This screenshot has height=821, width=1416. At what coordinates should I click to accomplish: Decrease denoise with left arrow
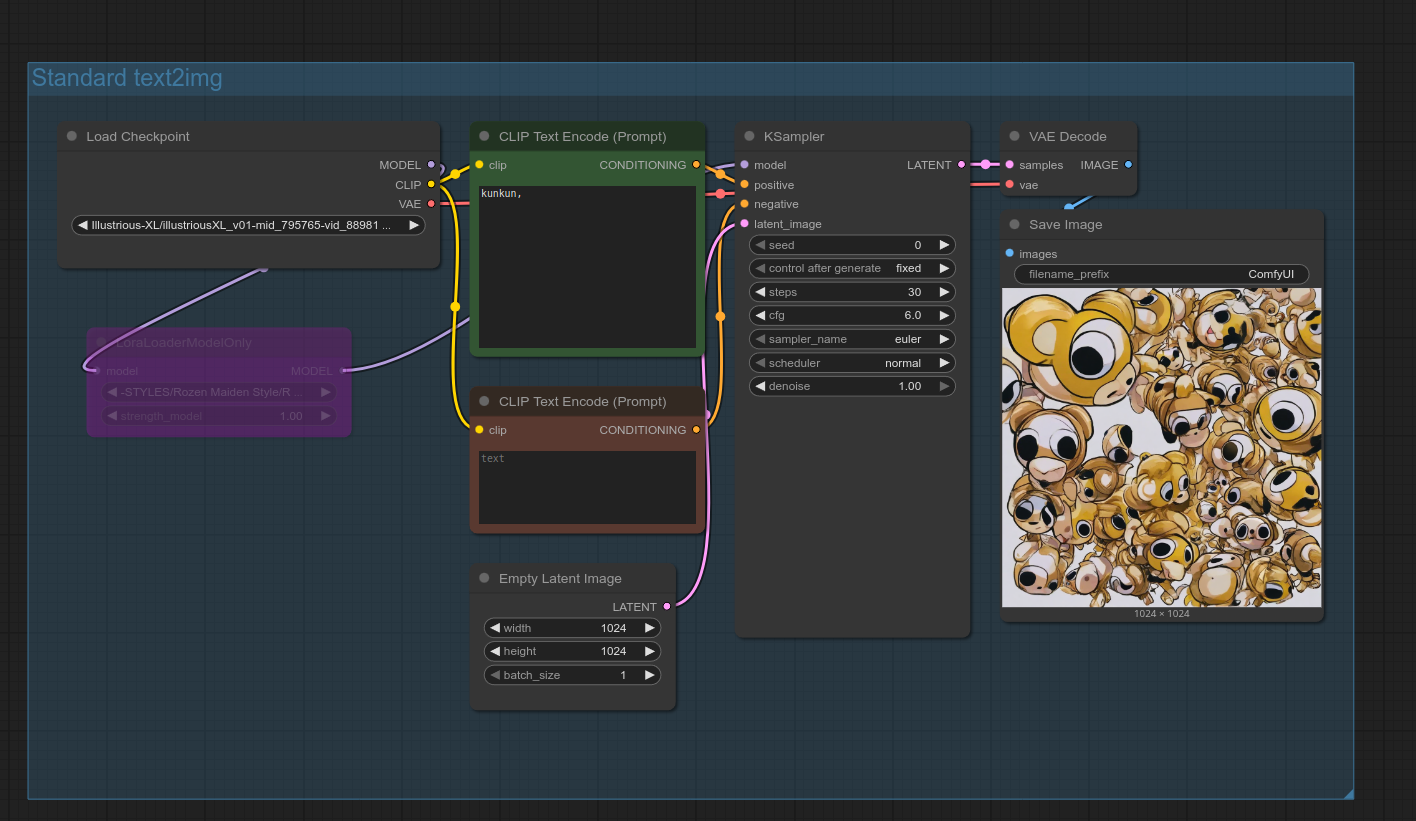click(760, 386)
